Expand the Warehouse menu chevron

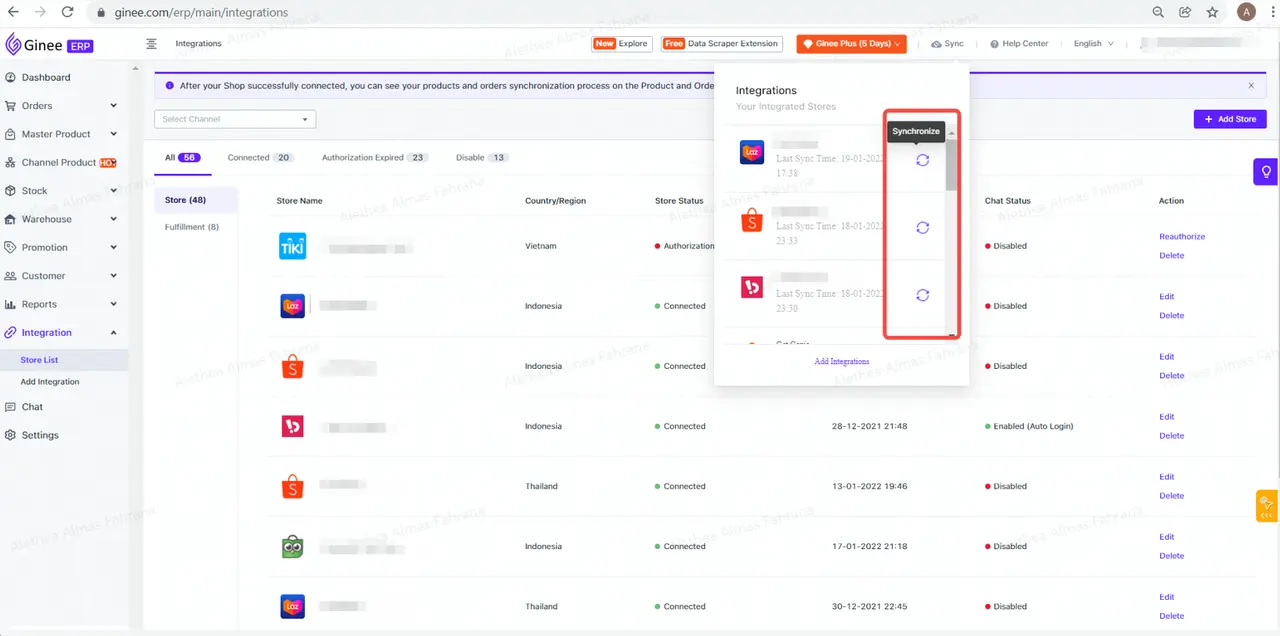tap(114, 219)
